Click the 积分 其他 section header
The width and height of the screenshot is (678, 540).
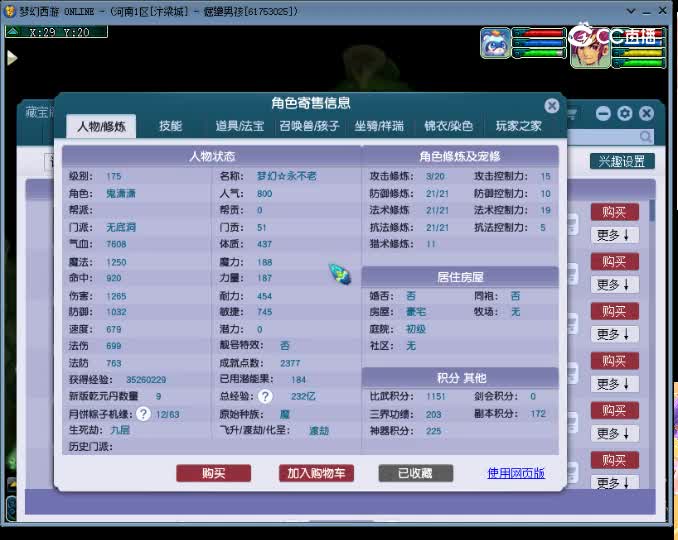pos(460,378)
